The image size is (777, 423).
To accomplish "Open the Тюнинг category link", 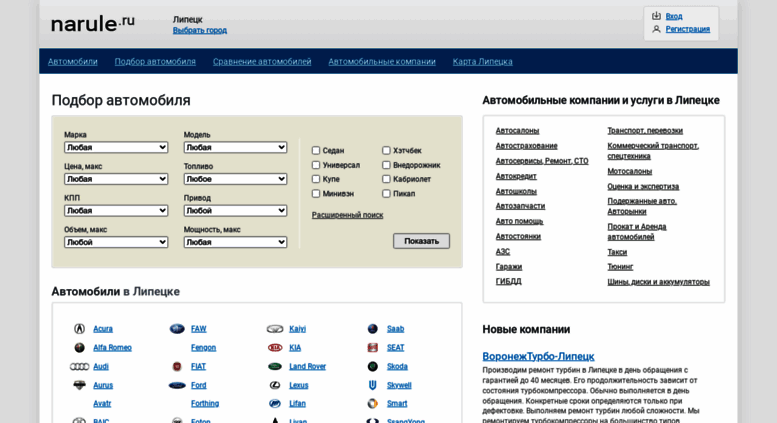I will tap(620, 266).
